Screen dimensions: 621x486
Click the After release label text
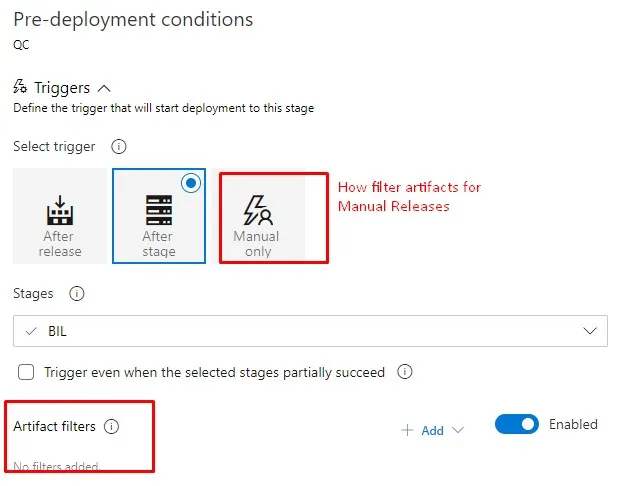(58, 243)
